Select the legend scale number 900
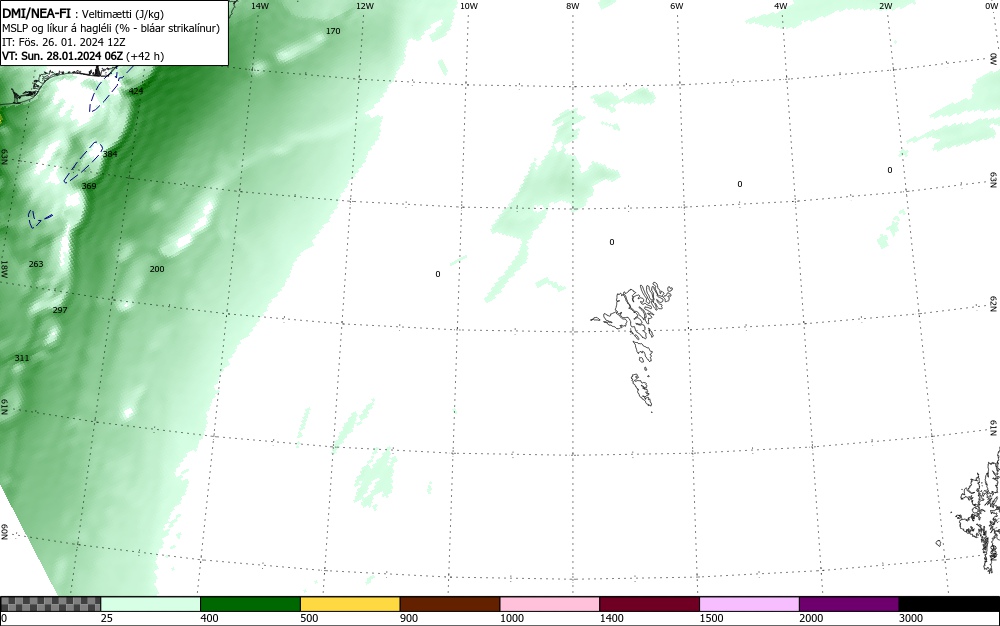This screenshot has height=626, width=1000. tap(409, 618)
